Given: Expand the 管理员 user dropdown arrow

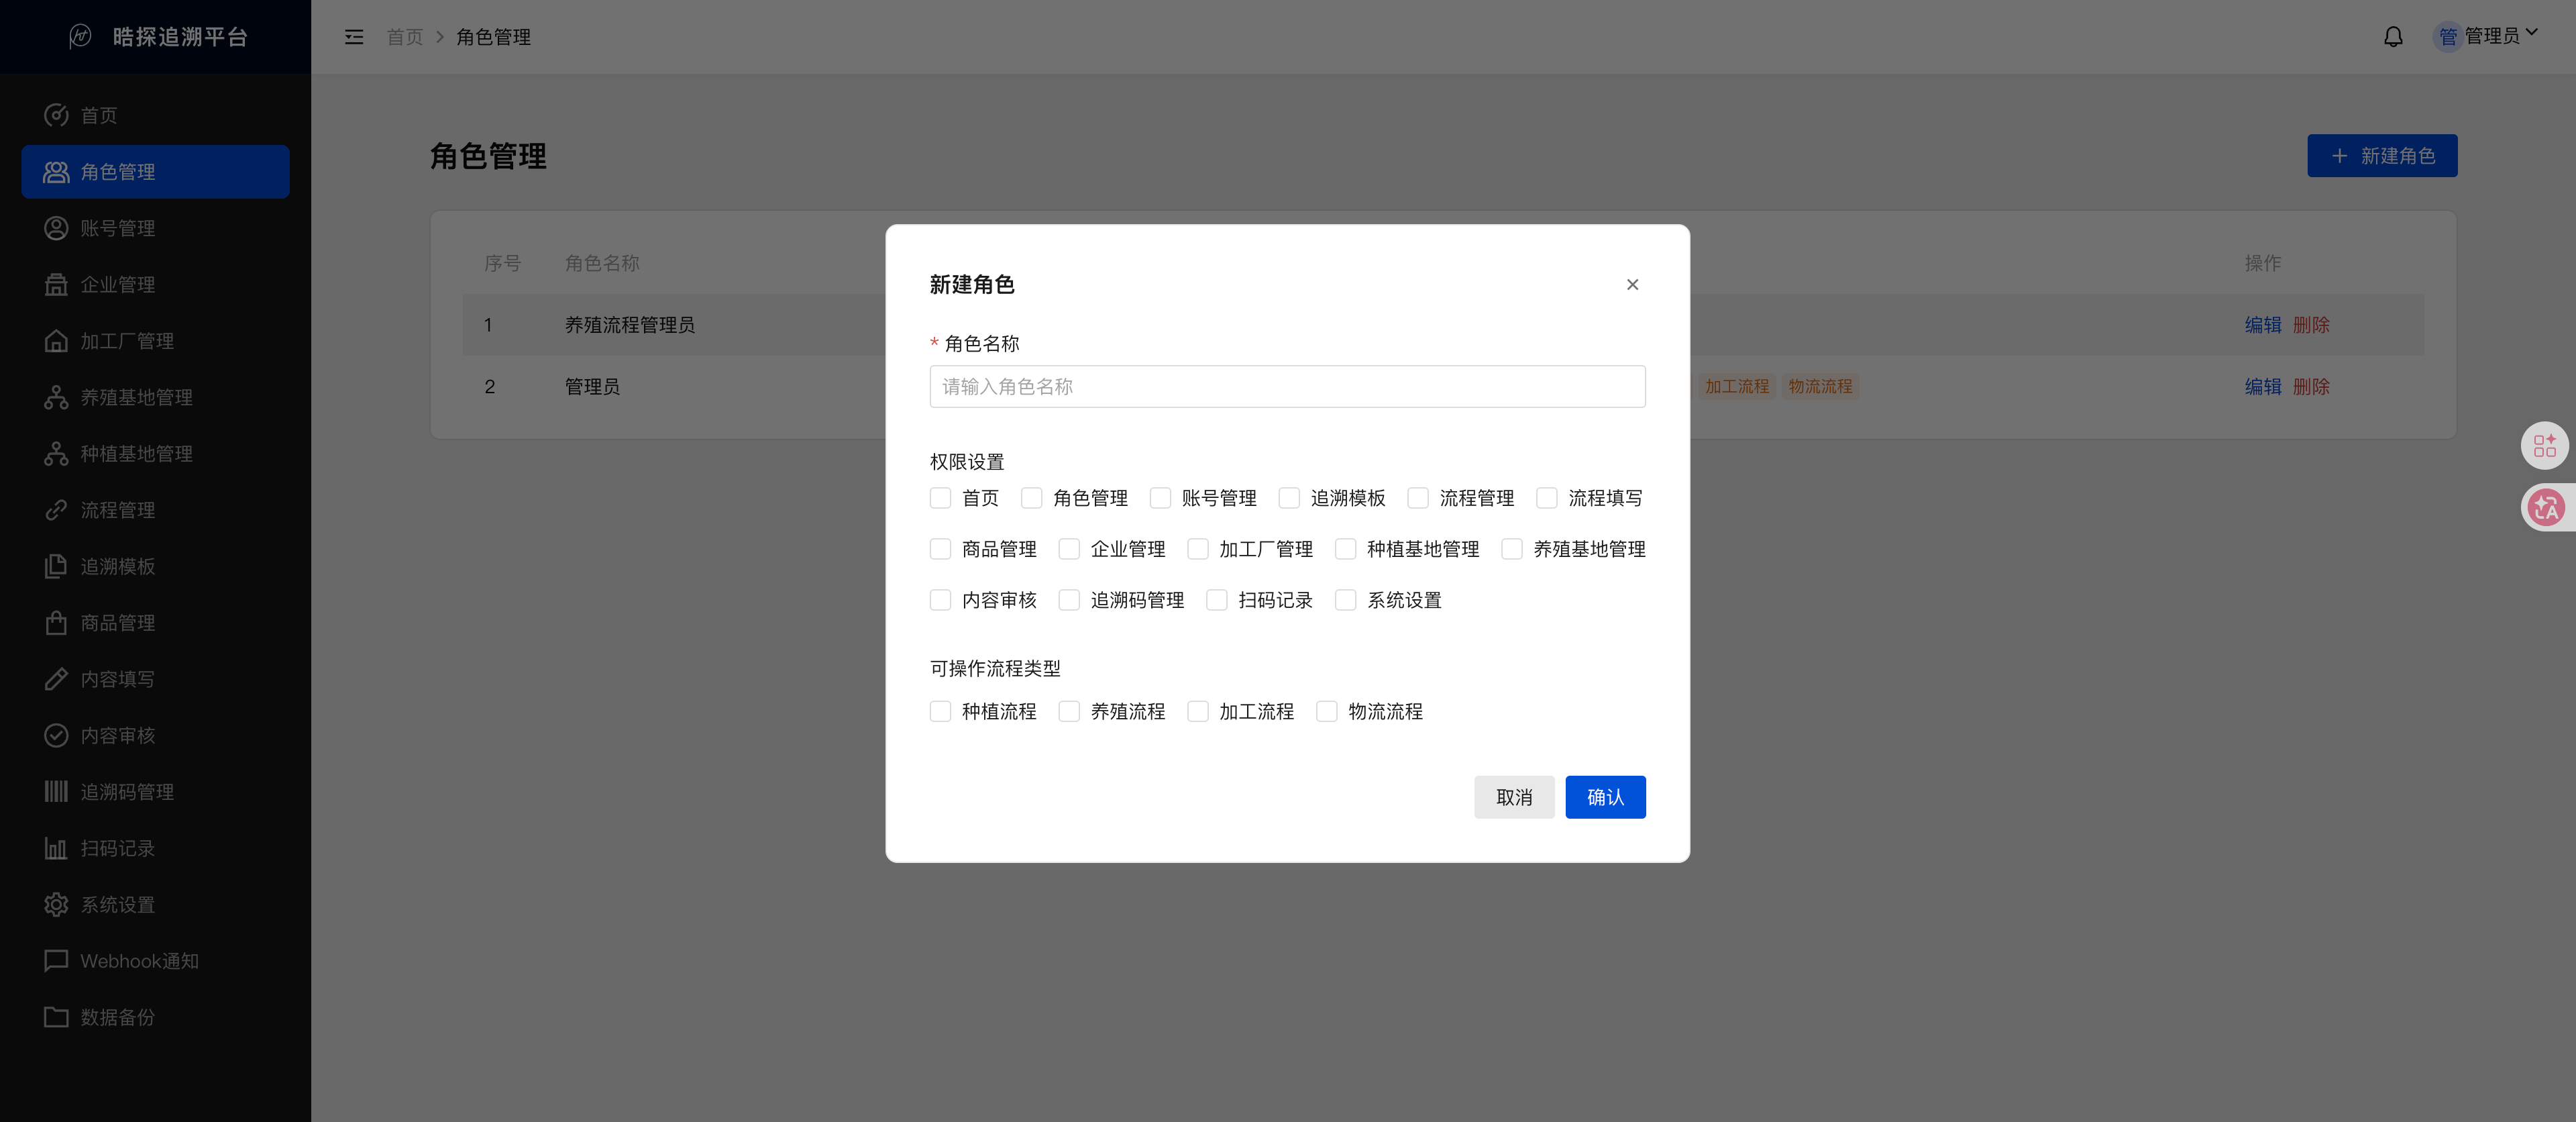Looking at the screenshot, I should [x=2531, y=33].
